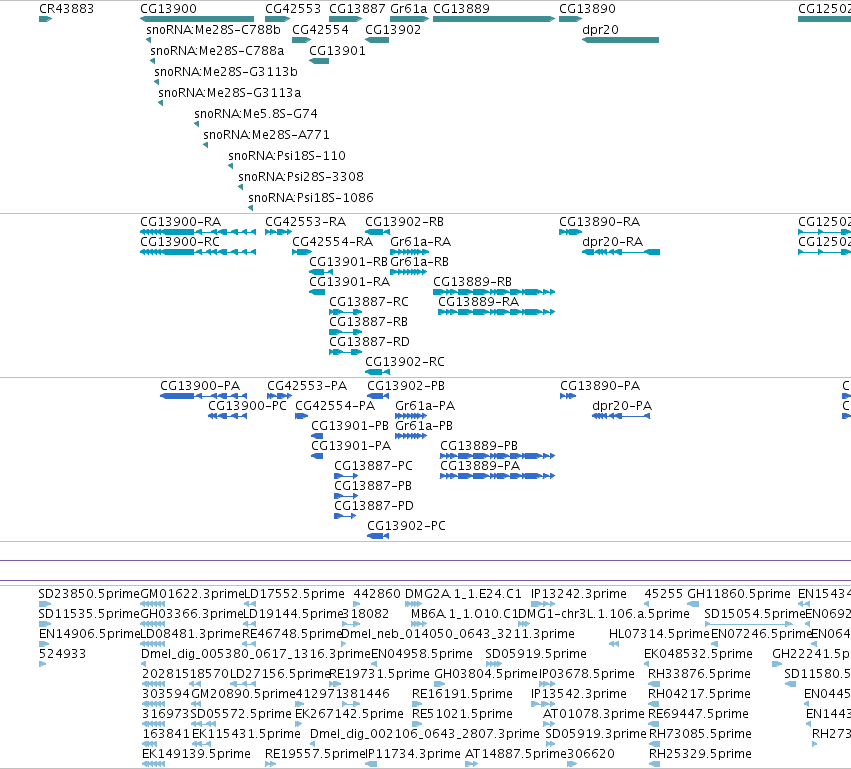Click protein CG13902-PC label
Viewport: 851px width, 769px height.
pos(407,526)
